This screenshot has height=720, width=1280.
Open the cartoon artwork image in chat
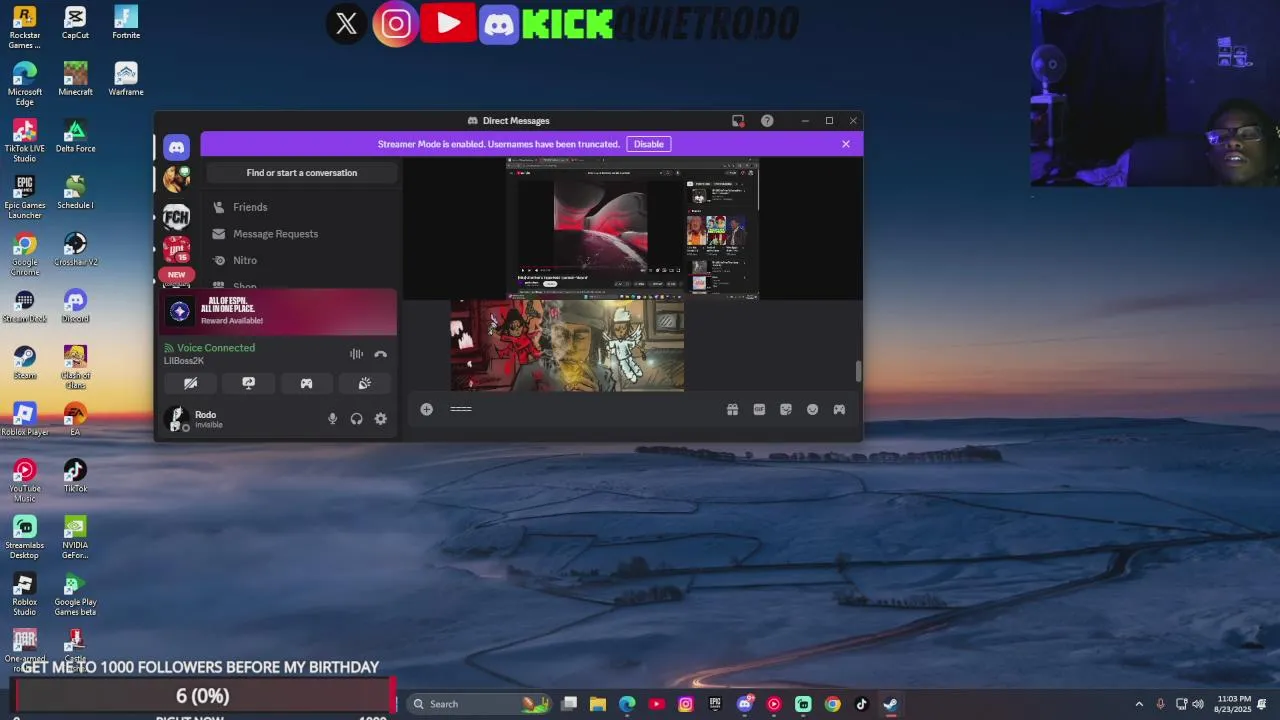[x=567, y=346]
